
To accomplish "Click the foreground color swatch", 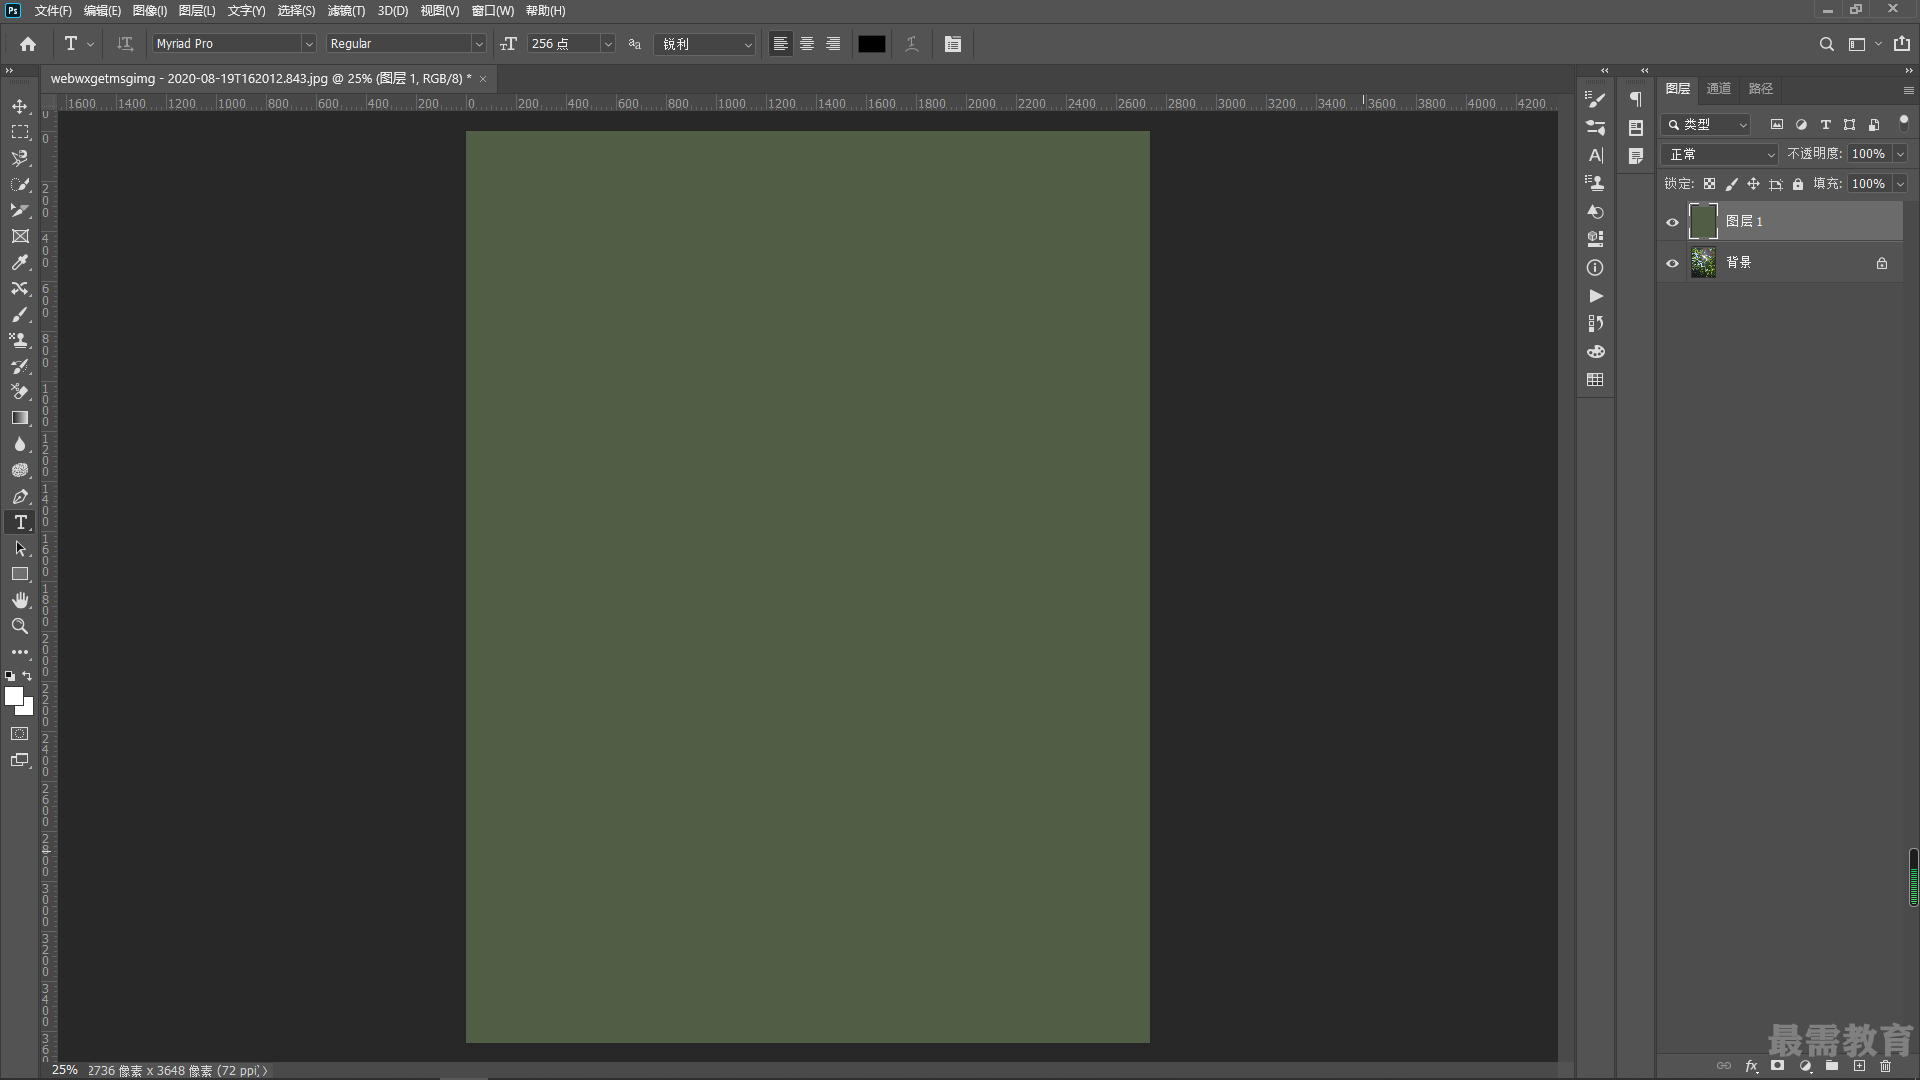I will pos(13,696).
